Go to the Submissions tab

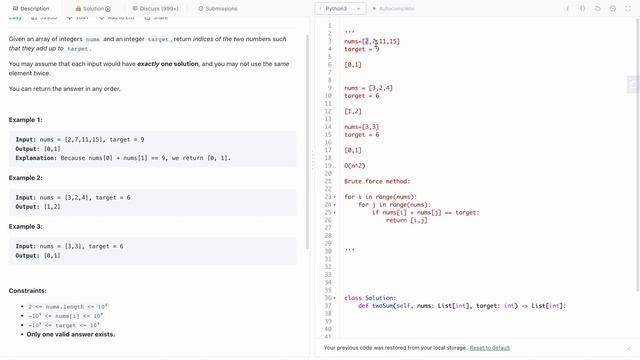click(218, 9)
